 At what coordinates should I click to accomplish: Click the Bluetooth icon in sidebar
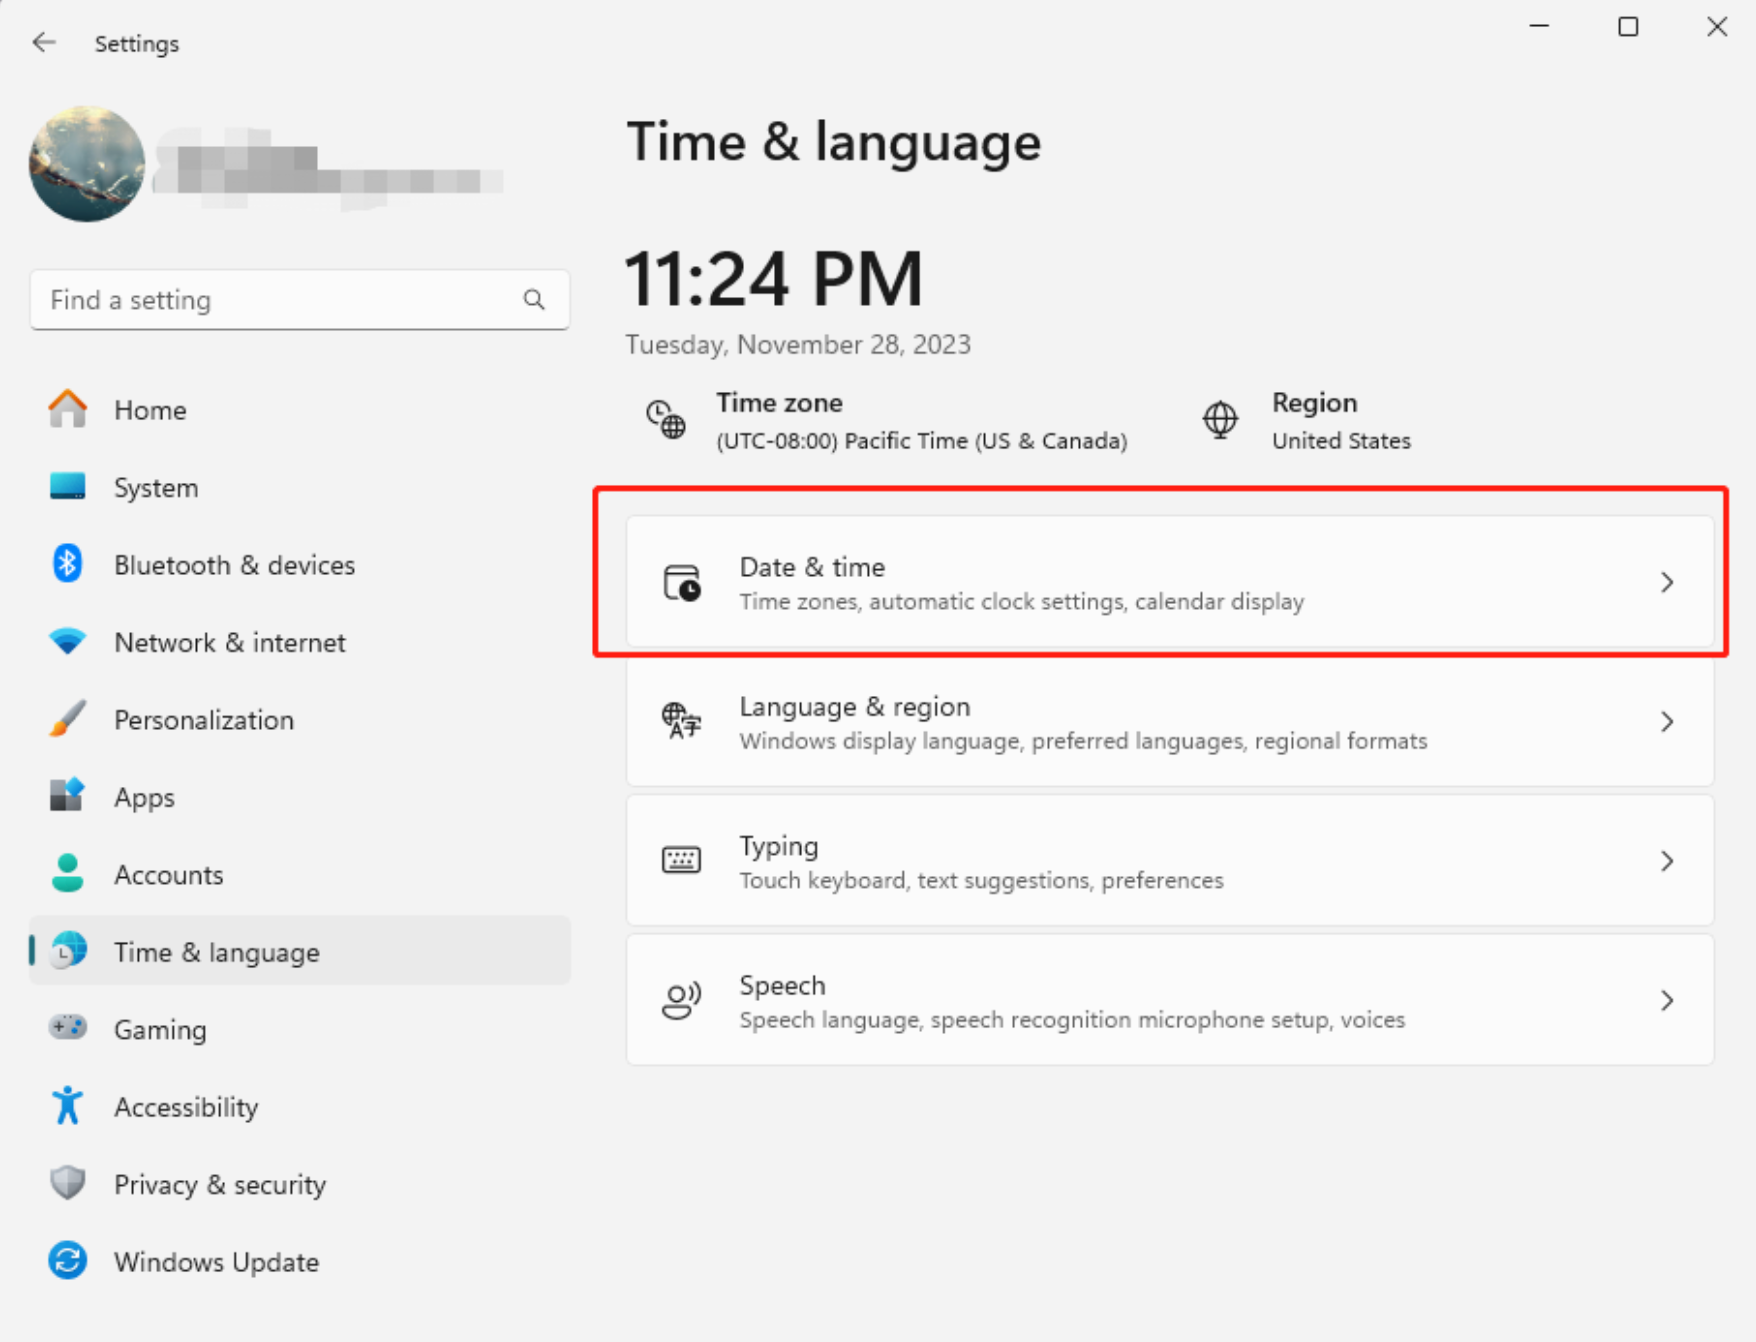click(68, 564)
